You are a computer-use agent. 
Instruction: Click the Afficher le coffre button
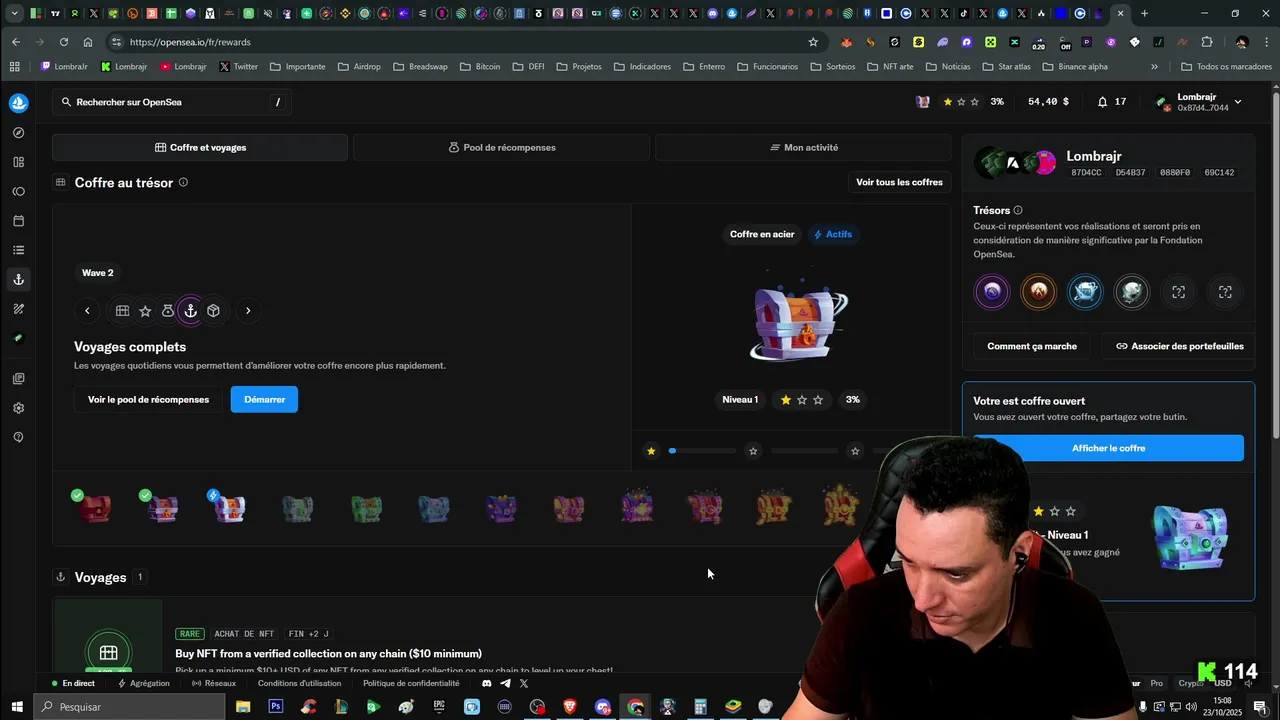pyautogui.click(x=1108, y=448)
